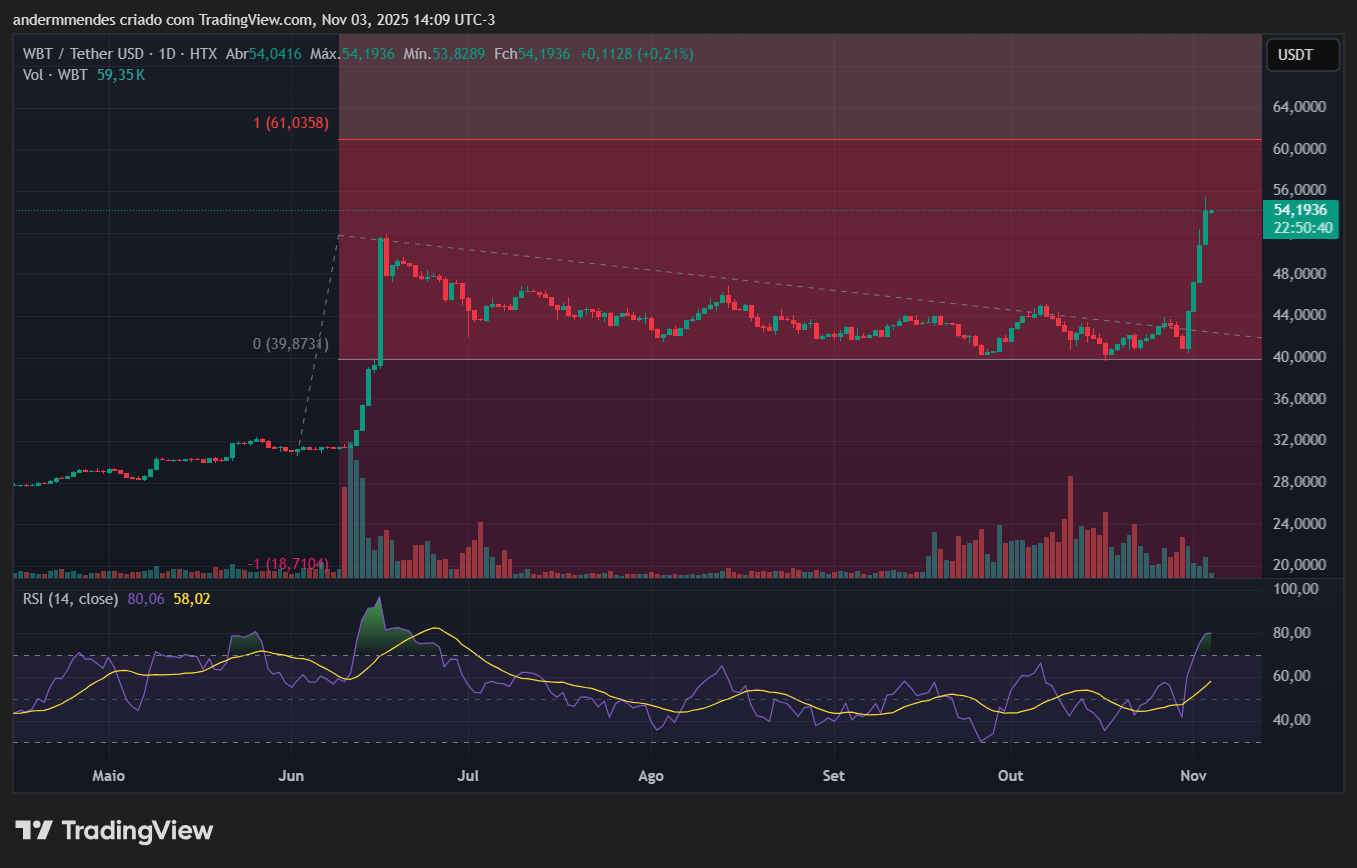Click the 60,0000 price scale value
The image size is (1357, 868).
pyautogui.click(x=1298, y=148)
